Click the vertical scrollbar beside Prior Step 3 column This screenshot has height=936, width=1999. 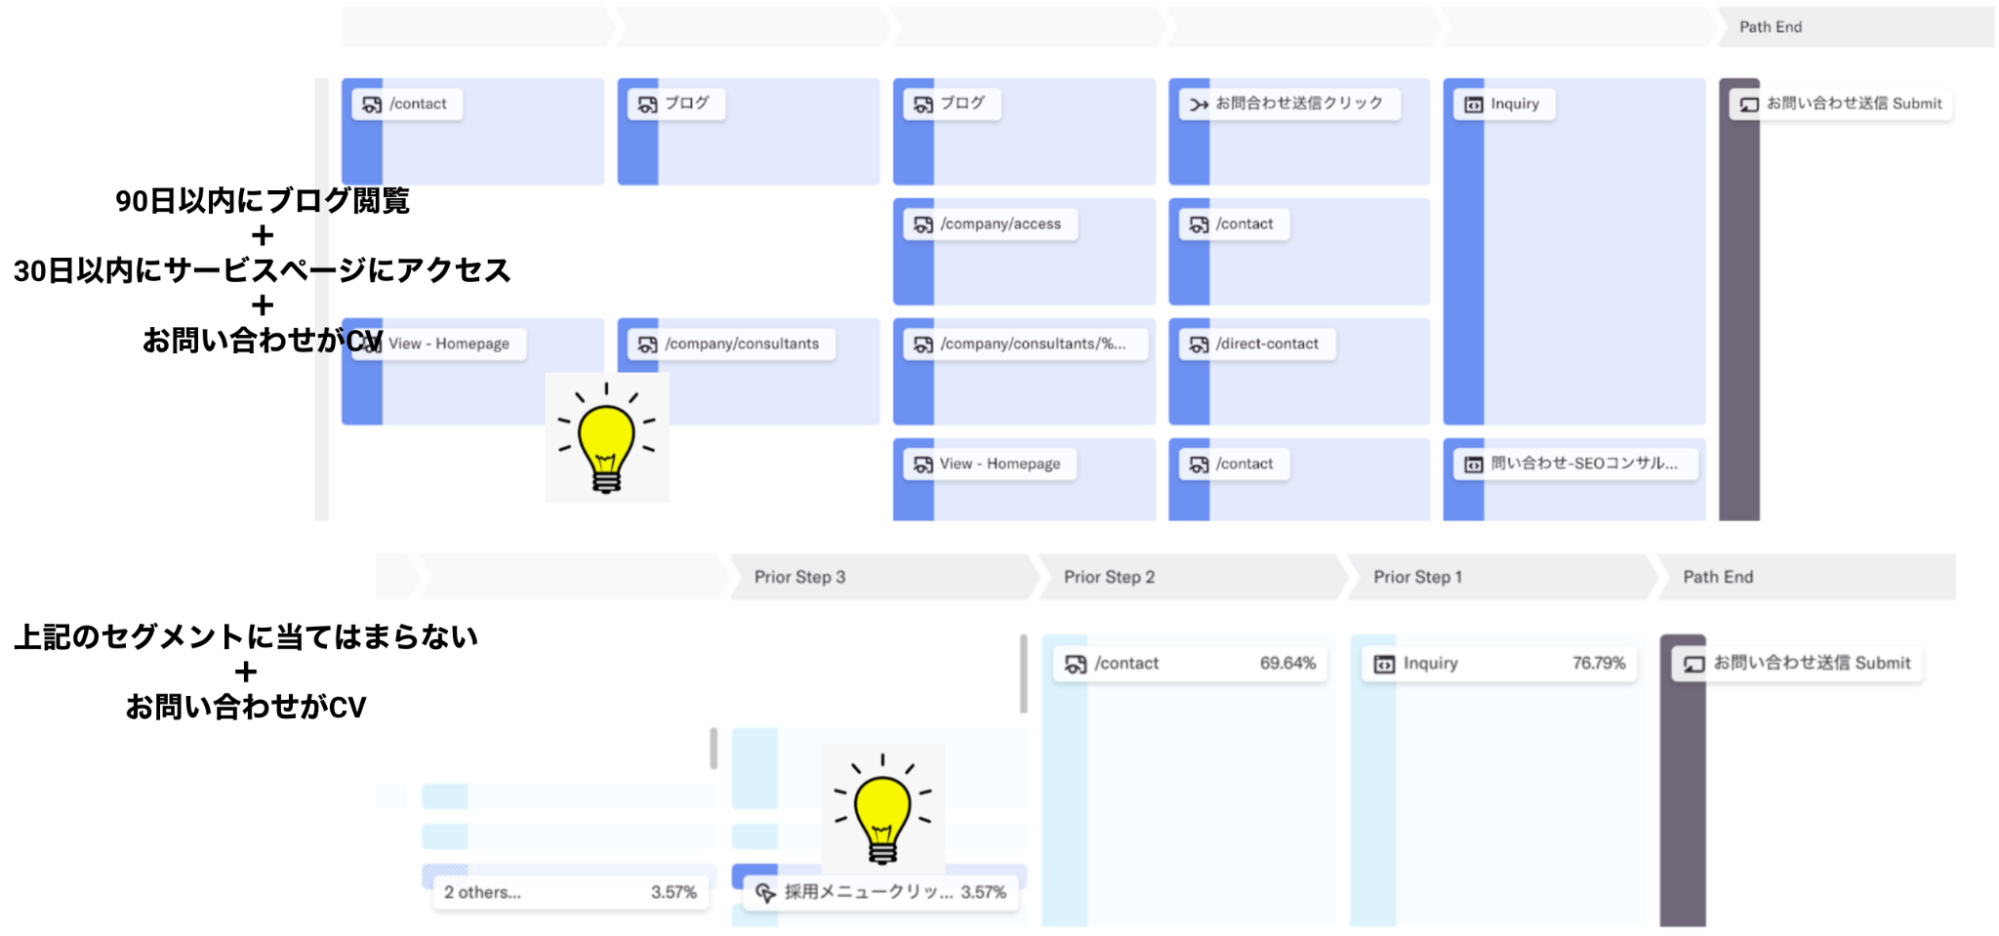(x=1023, y=674)
